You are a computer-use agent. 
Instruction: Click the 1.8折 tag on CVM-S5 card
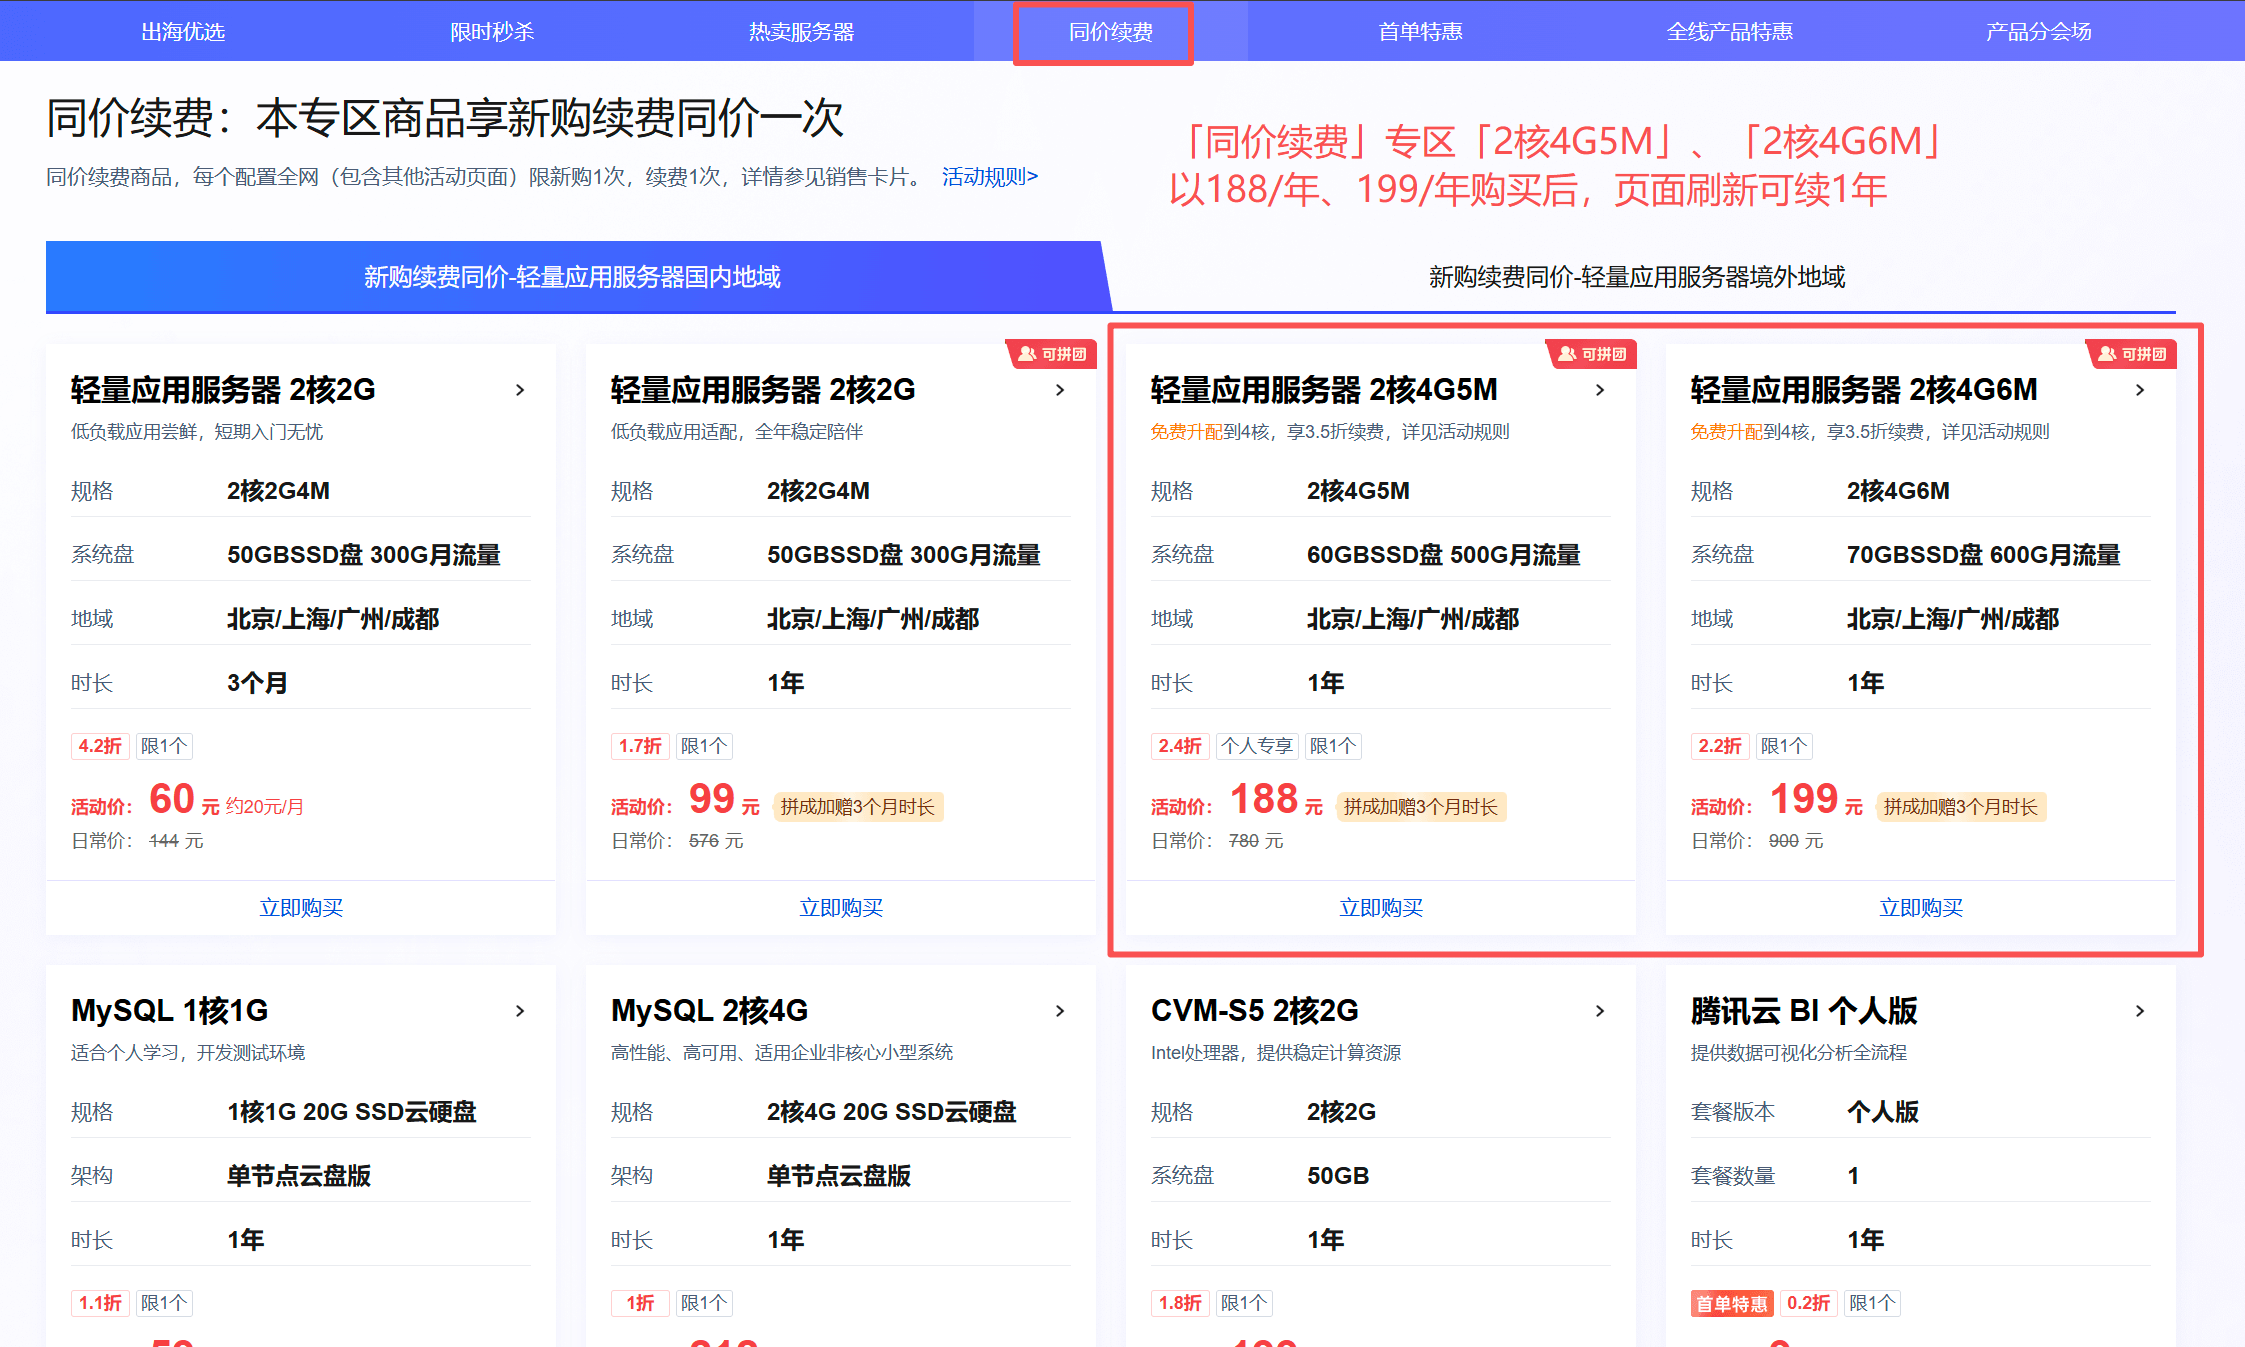pyautogui.click(x=1180, y=1304)
